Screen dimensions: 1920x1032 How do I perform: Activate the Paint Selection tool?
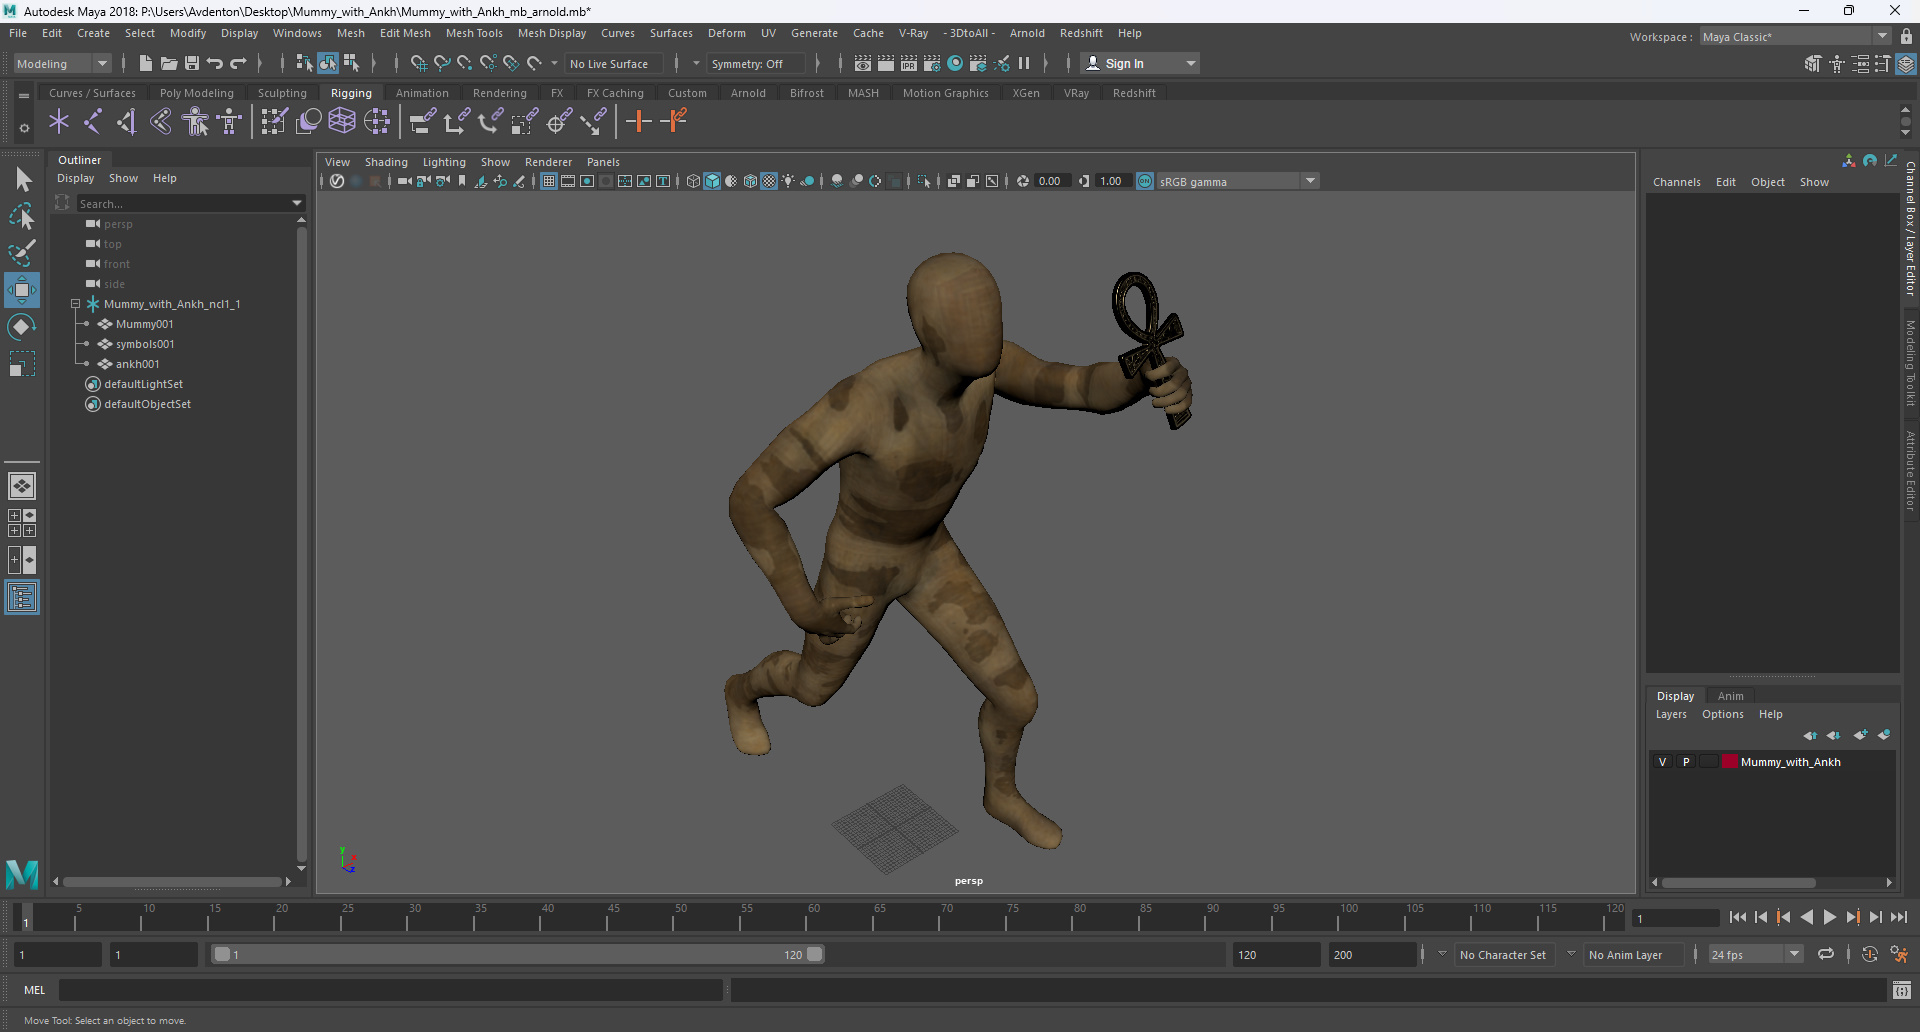22,253
